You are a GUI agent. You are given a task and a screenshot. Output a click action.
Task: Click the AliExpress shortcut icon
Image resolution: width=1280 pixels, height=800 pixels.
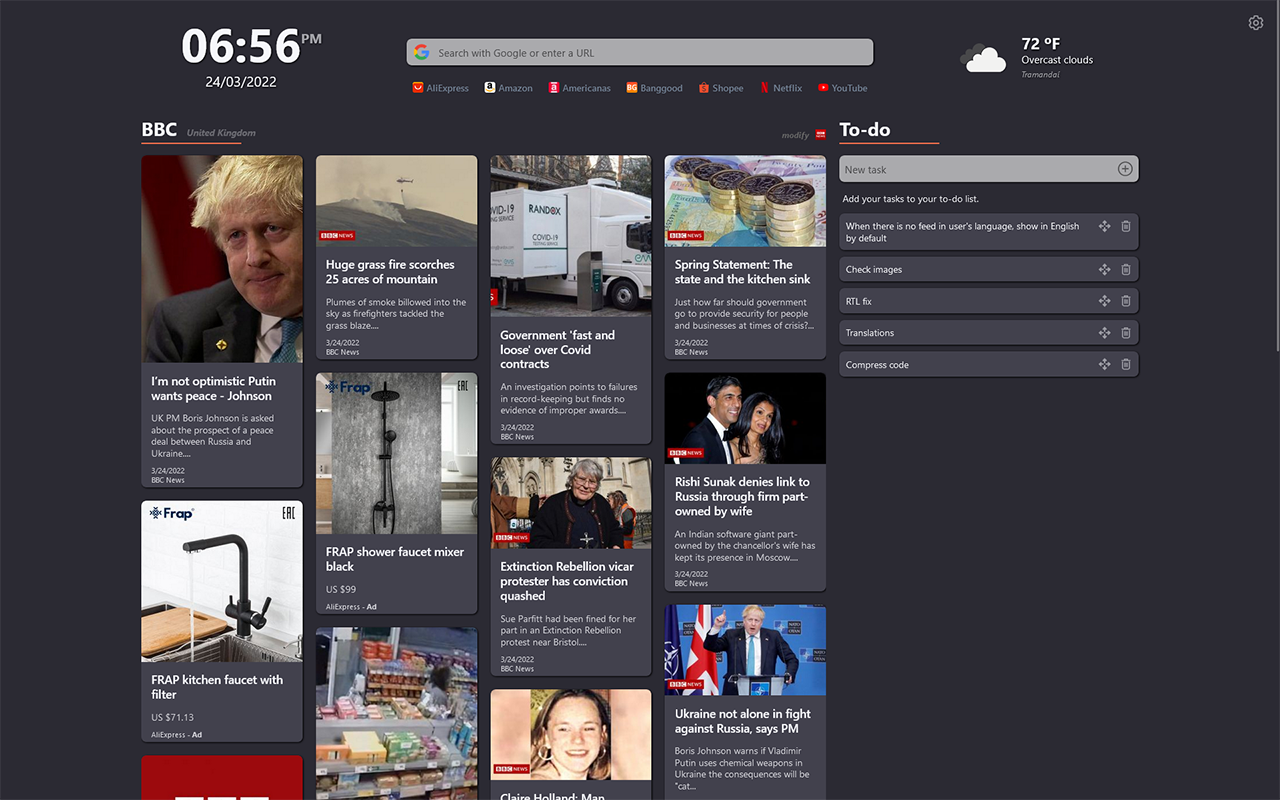418,88
